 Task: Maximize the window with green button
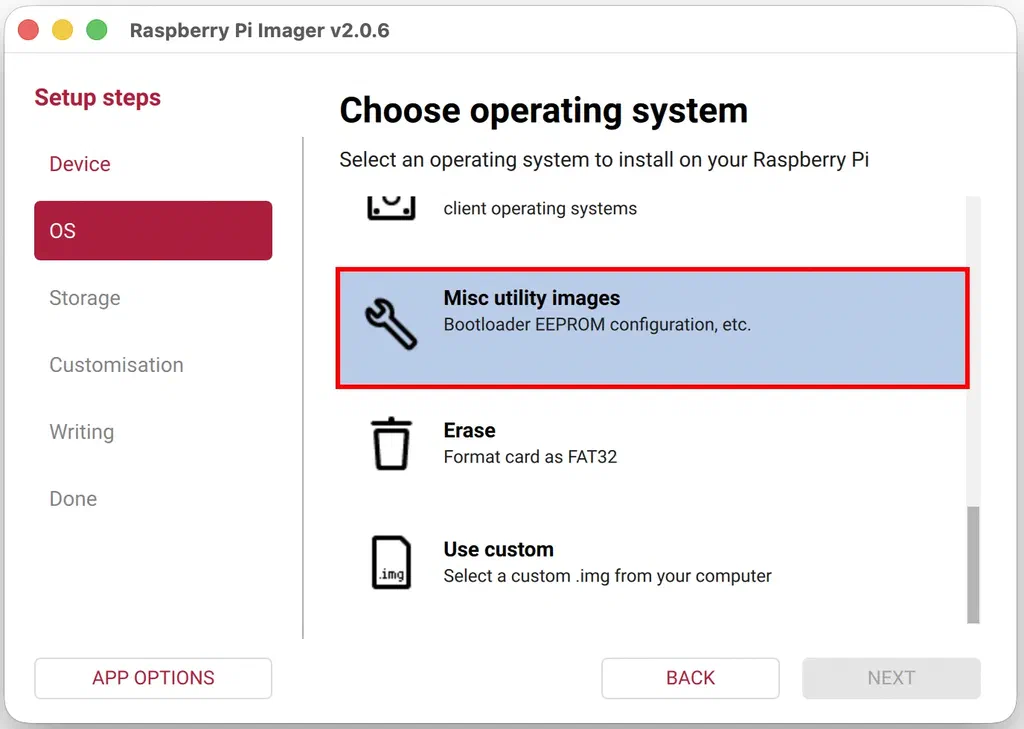[x=97, y=30]
